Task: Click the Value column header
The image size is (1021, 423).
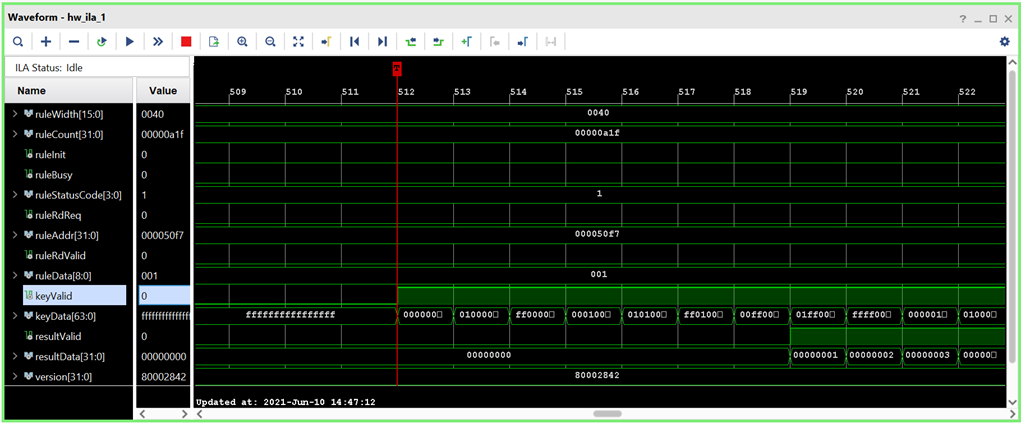Action: (x=162, y=90)
